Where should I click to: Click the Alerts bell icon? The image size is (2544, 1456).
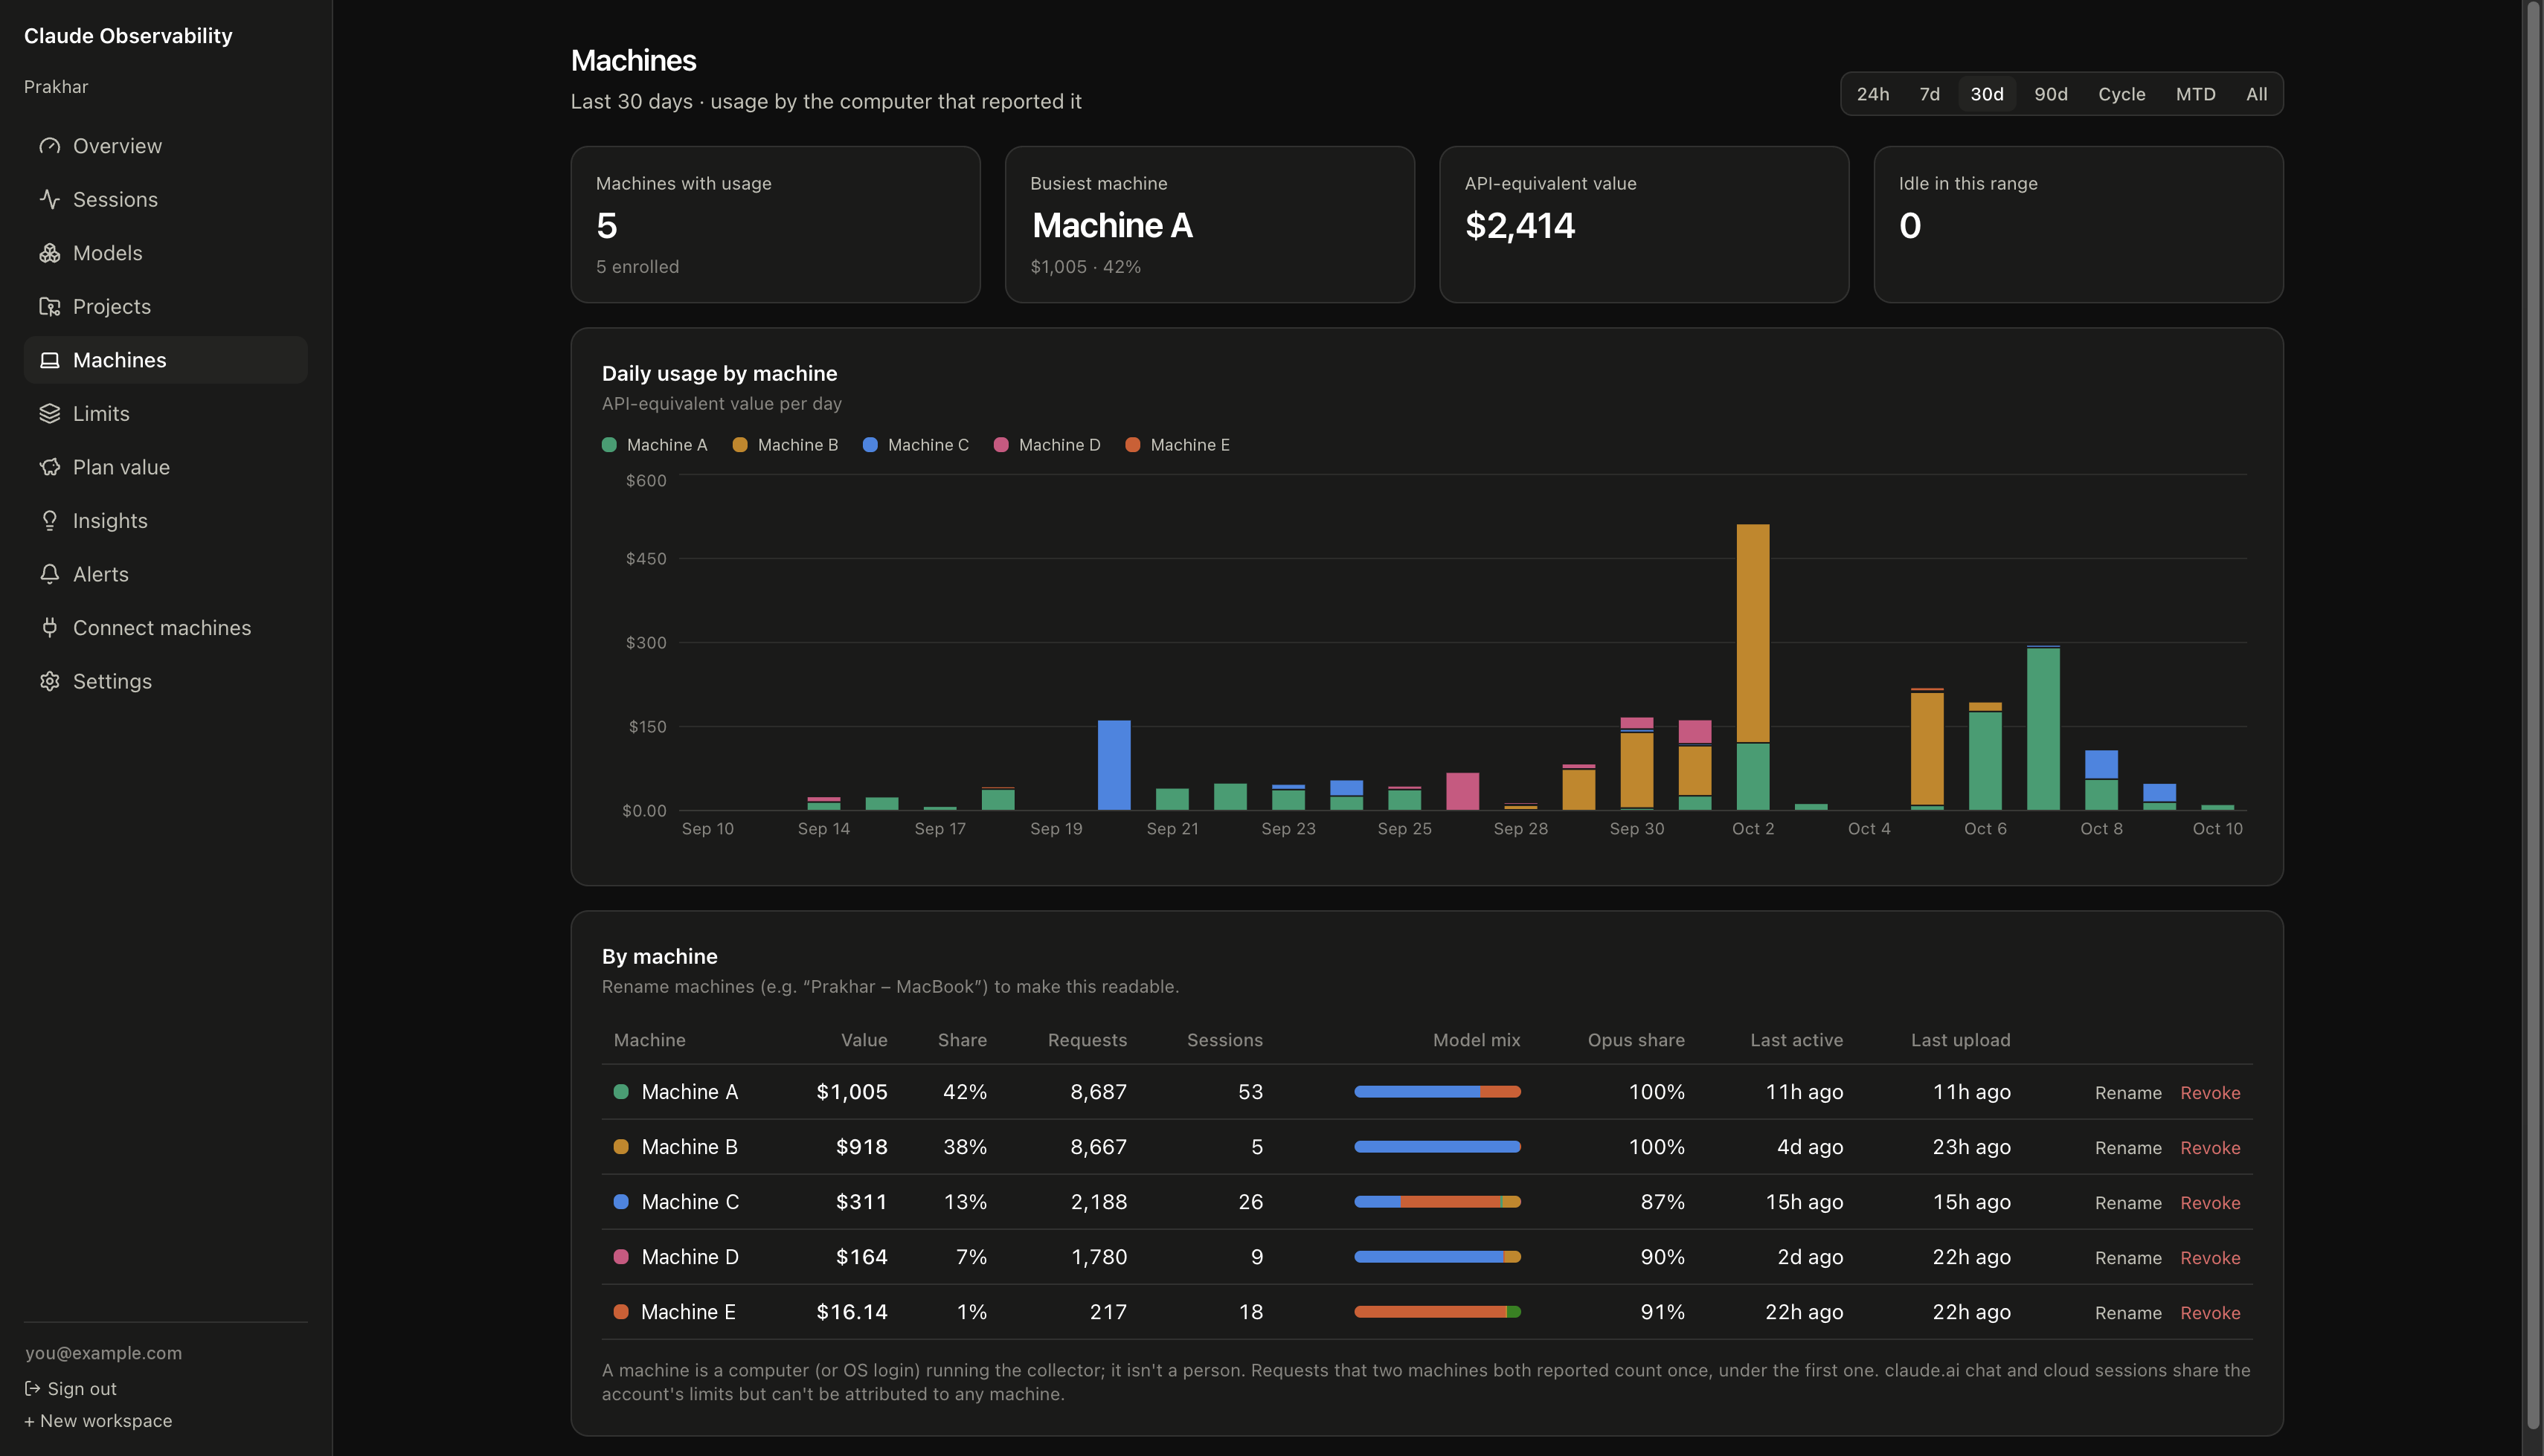(49, 574)
